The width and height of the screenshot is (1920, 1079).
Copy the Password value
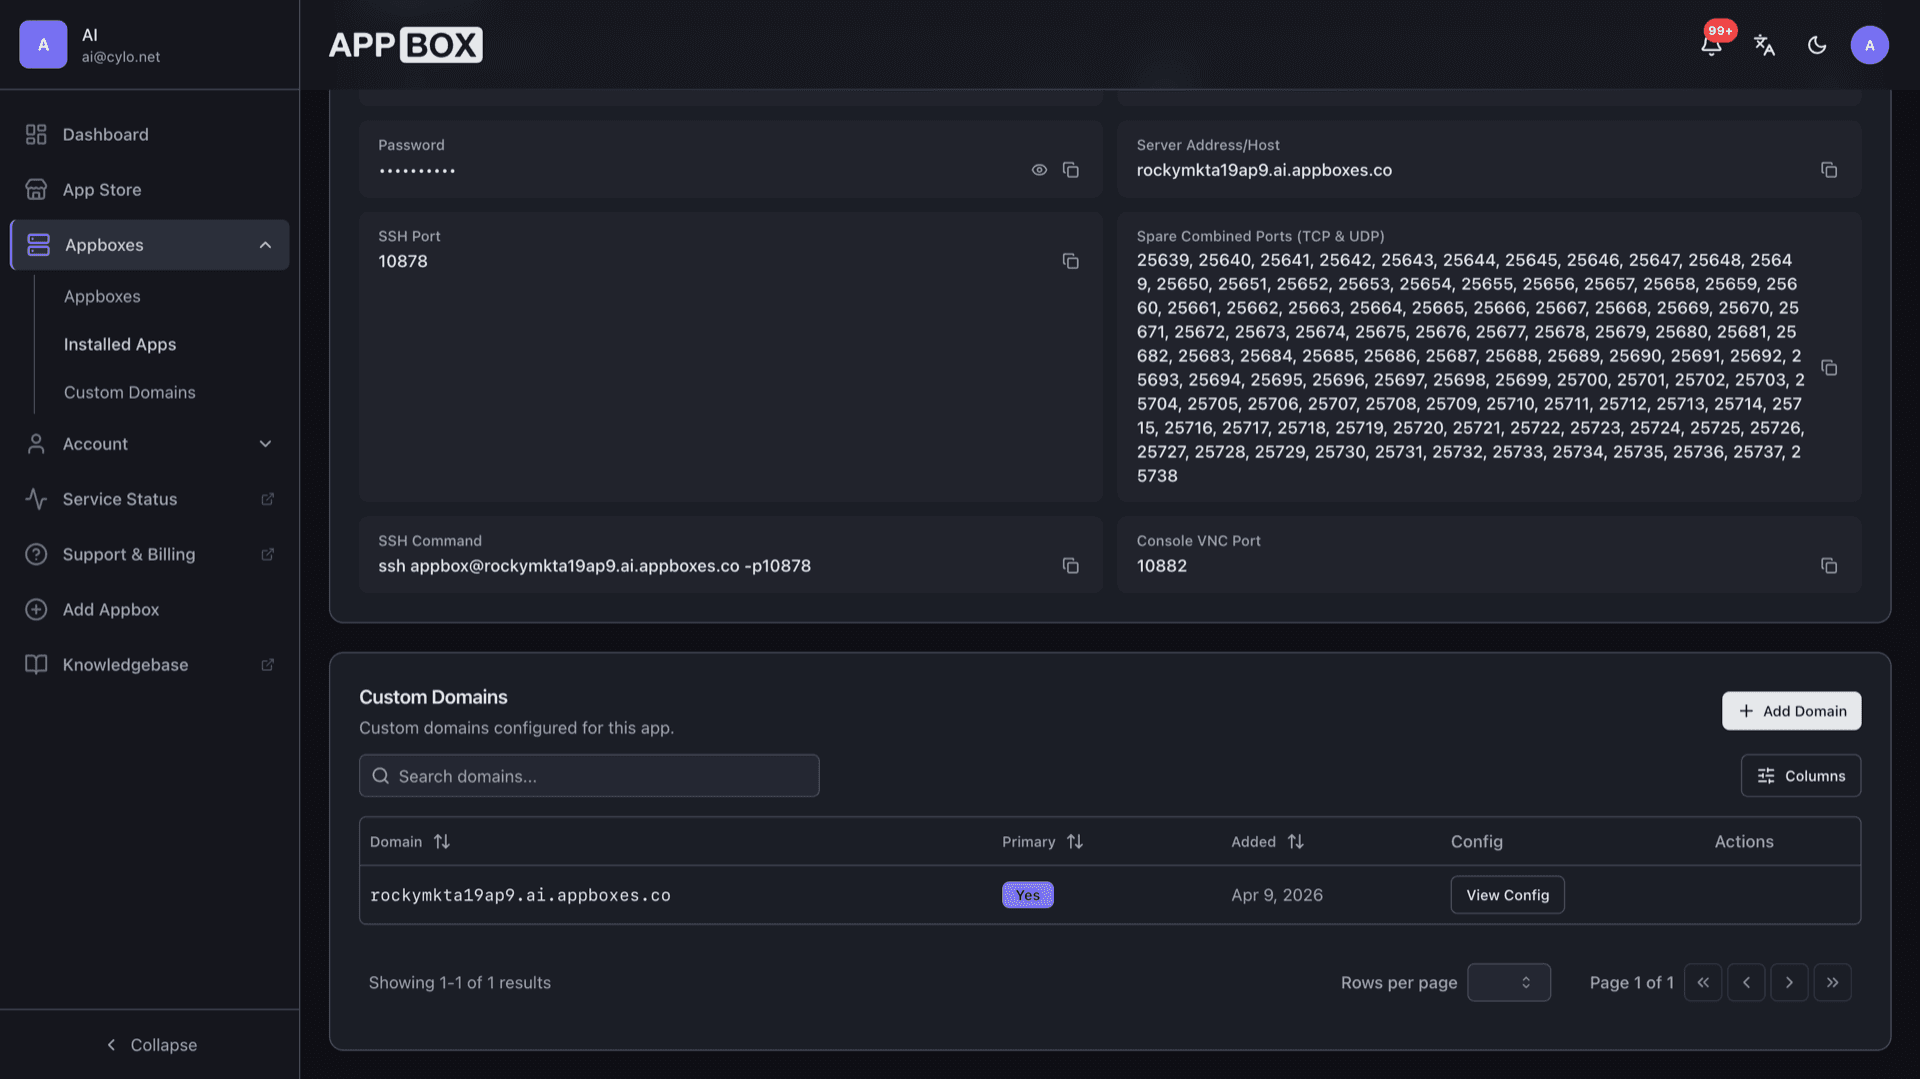(1071, 170)
